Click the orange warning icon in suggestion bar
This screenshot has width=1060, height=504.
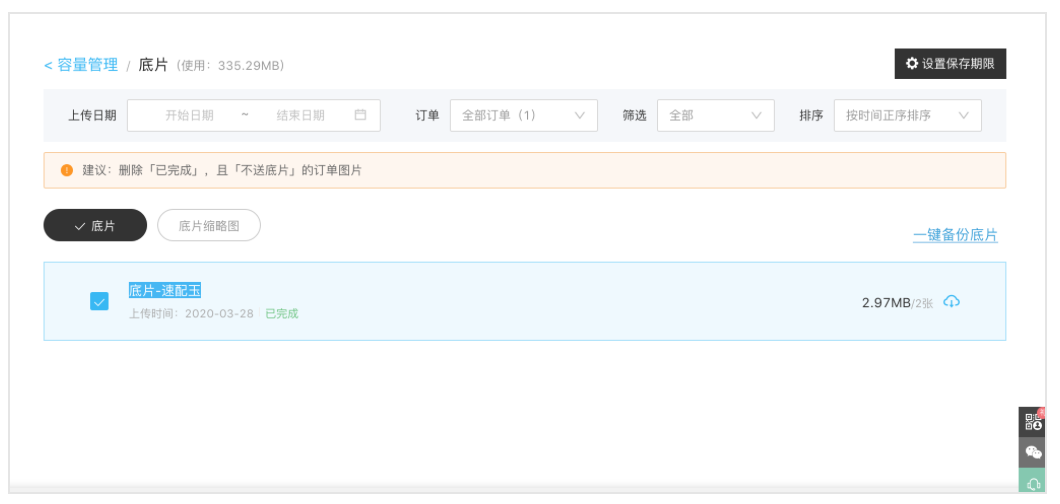coord(67,171)
